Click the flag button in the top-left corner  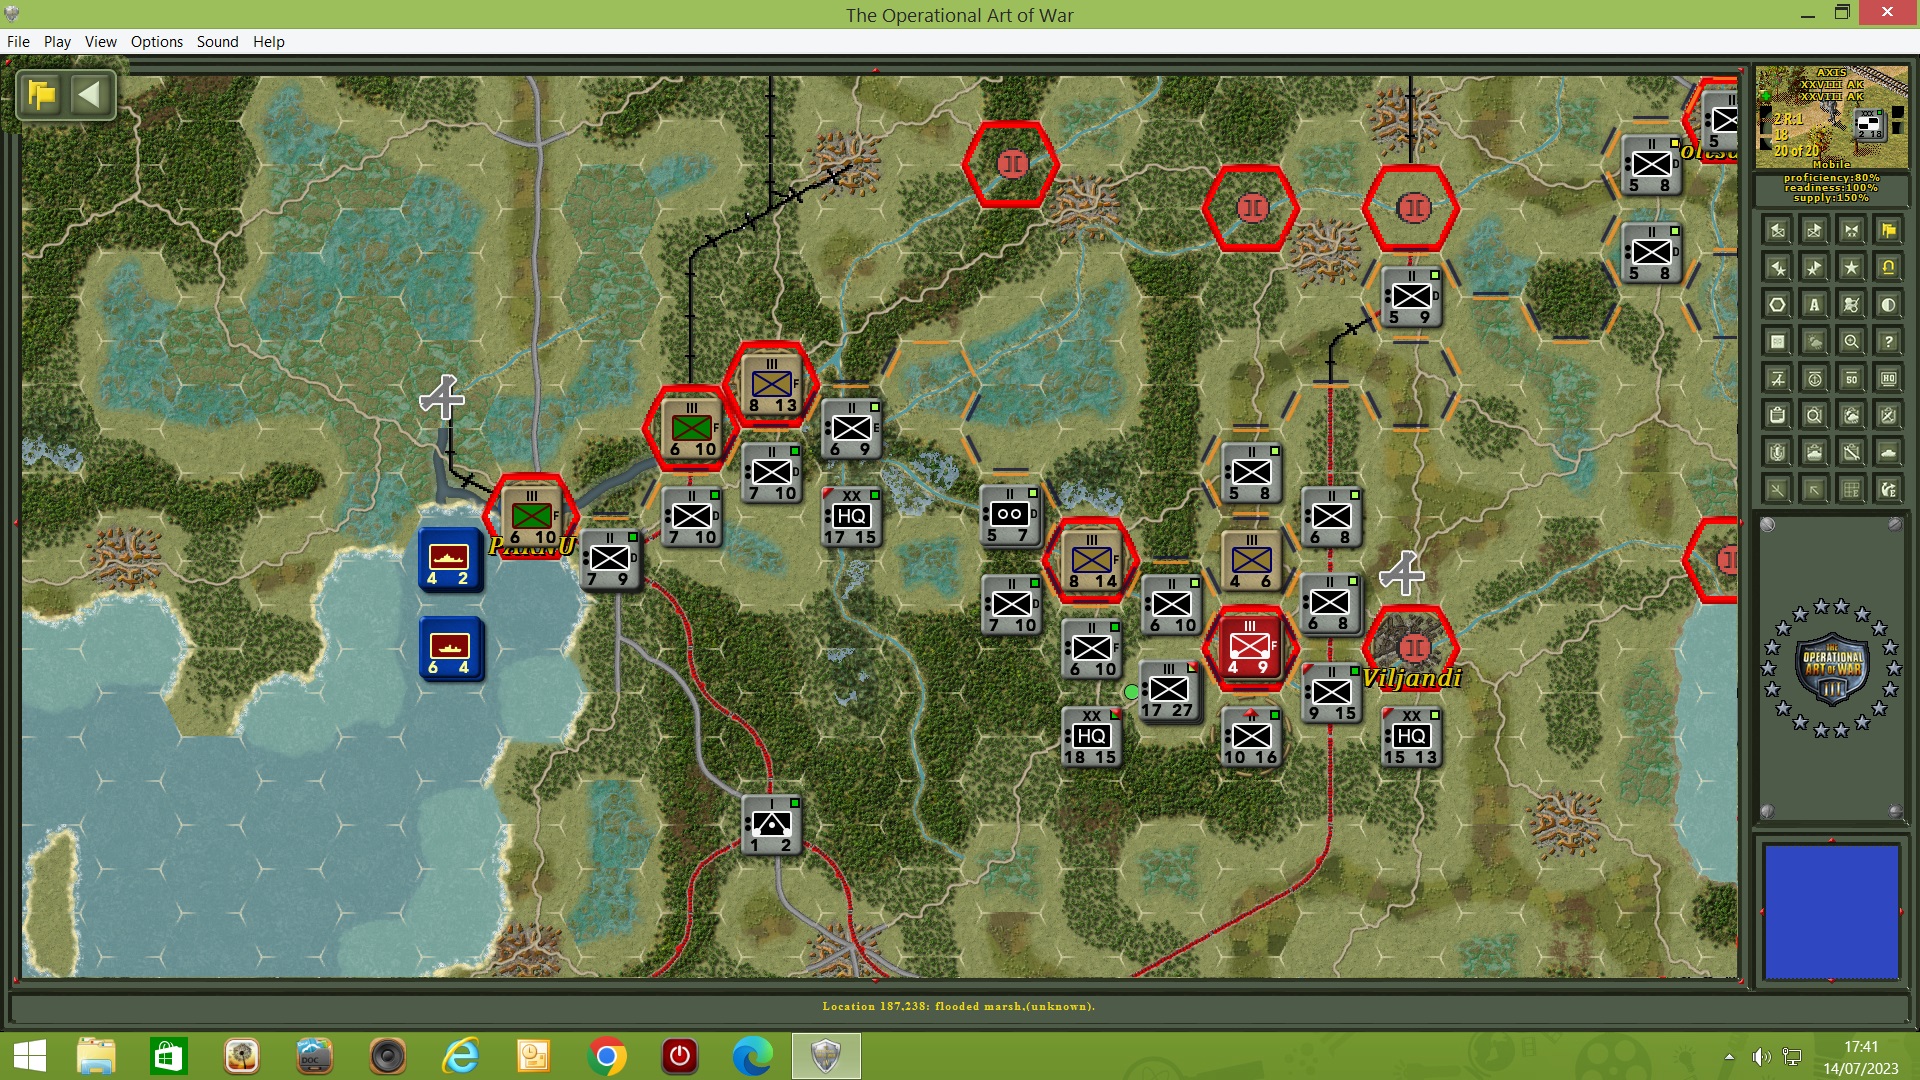39,93
